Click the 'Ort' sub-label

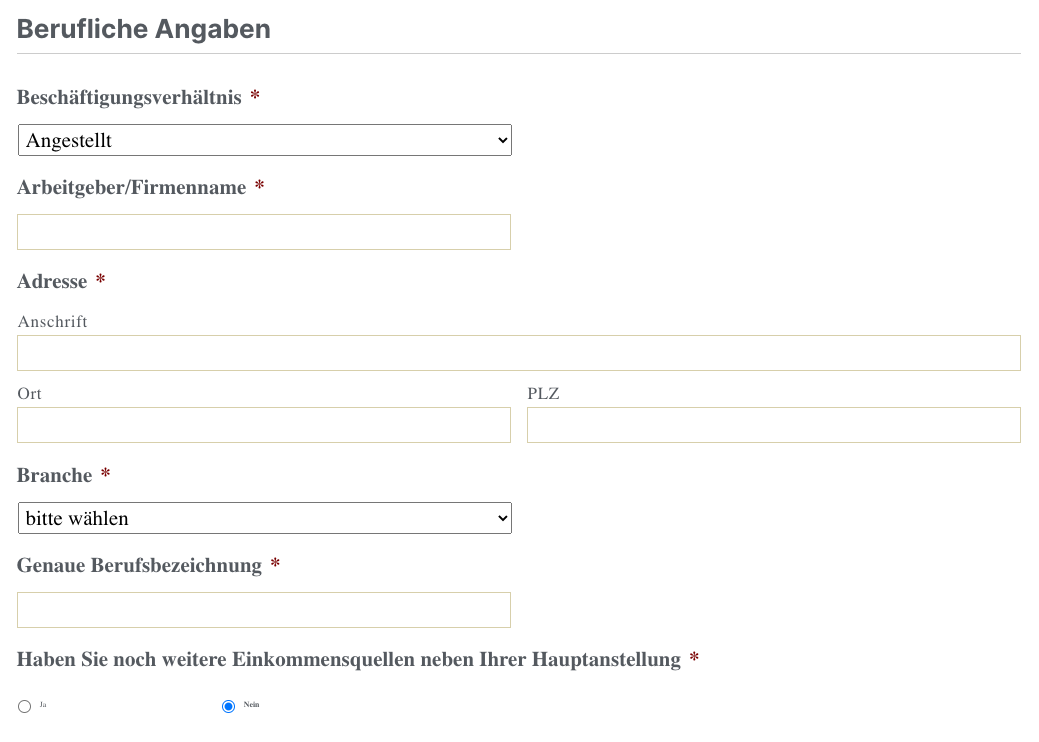(30, 393)
